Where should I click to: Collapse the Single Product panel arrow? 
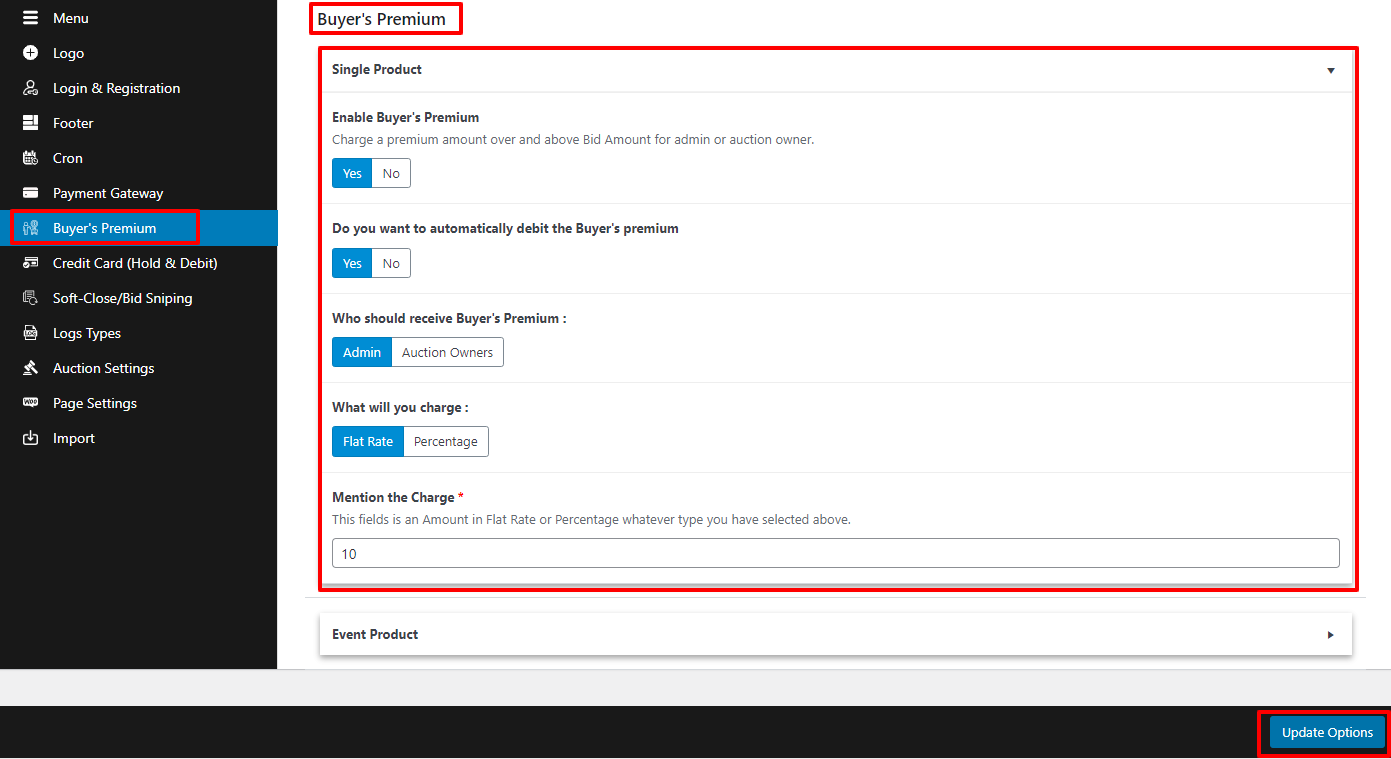point(1331,70)
